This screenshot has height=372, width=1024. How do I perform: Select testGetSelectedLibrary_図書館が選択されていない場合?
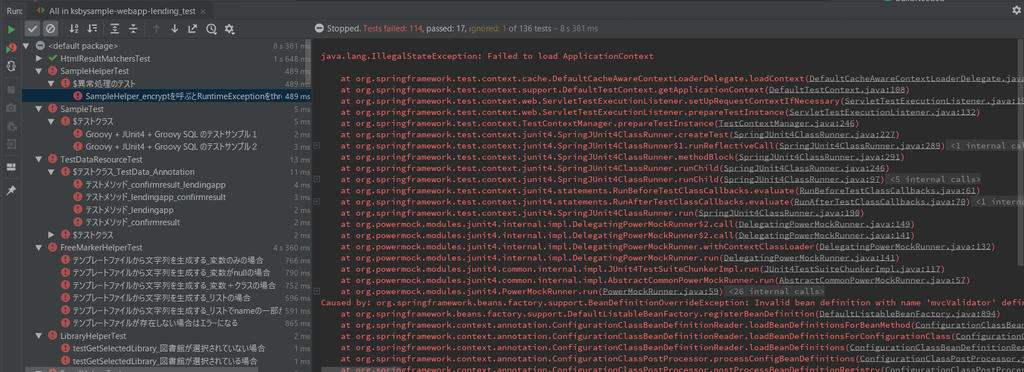tap(166, 348)
